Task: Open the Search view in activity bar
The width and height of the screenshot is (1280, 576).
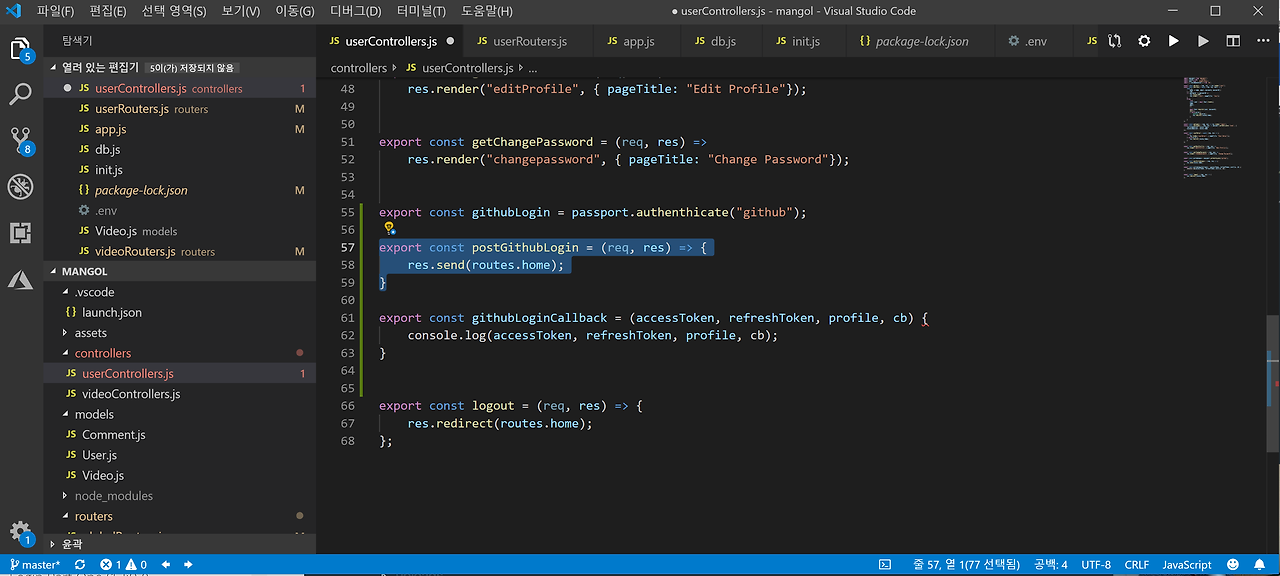Action: point(20,94)
